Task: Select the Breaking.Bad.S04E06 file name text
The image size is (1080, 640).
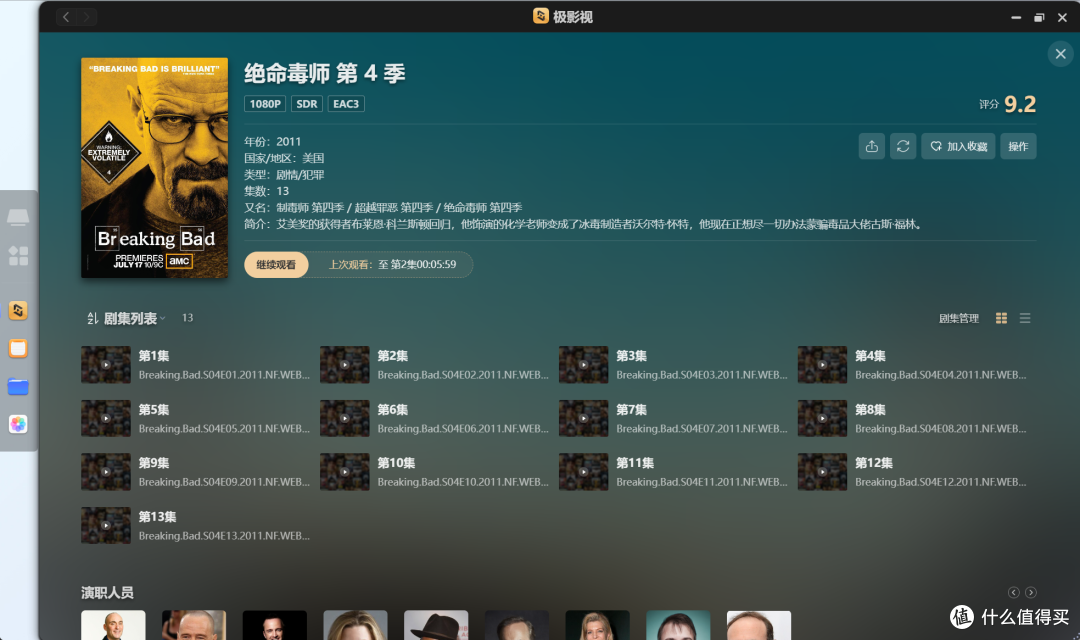Action: pos(463,429)
